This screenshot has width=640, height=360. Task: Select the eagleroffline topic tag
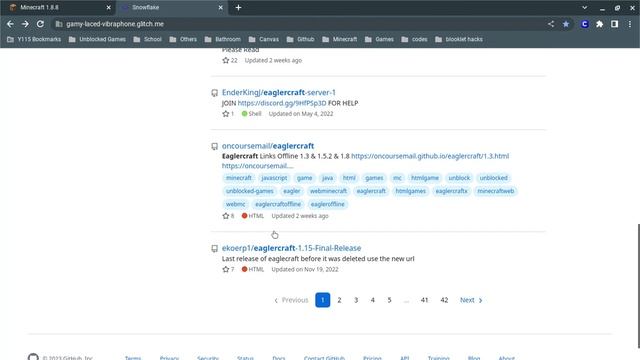328,204
